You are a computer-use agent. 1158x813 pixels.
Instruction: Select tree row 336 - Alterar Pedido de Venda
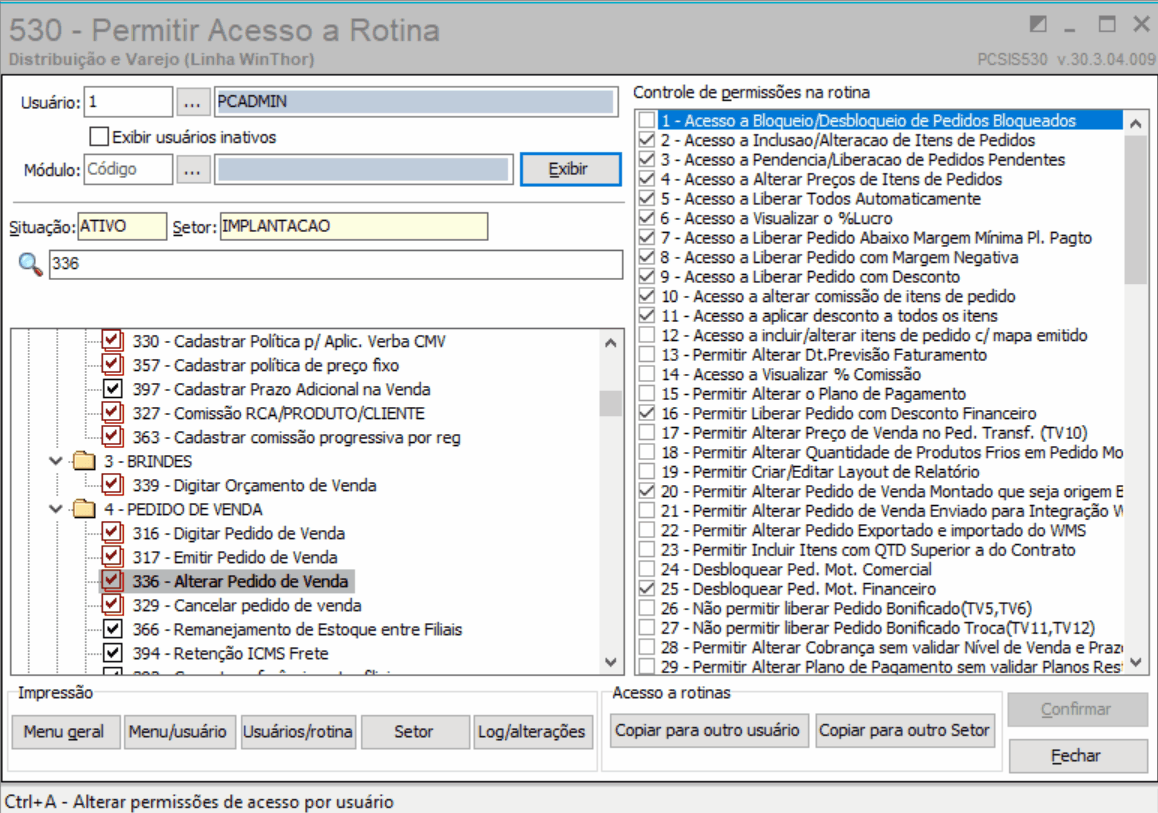240,581
